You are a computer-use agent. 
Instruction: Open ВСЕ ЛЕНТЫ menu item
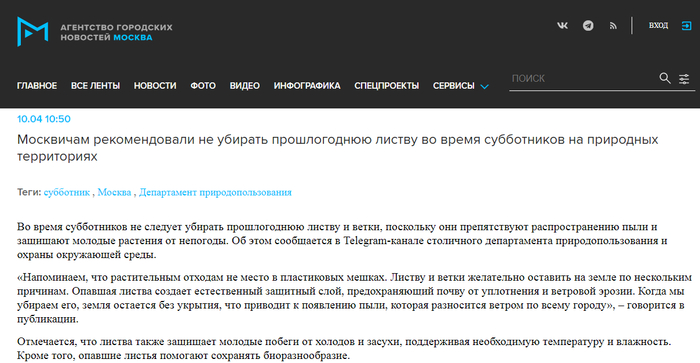(96, 86)
